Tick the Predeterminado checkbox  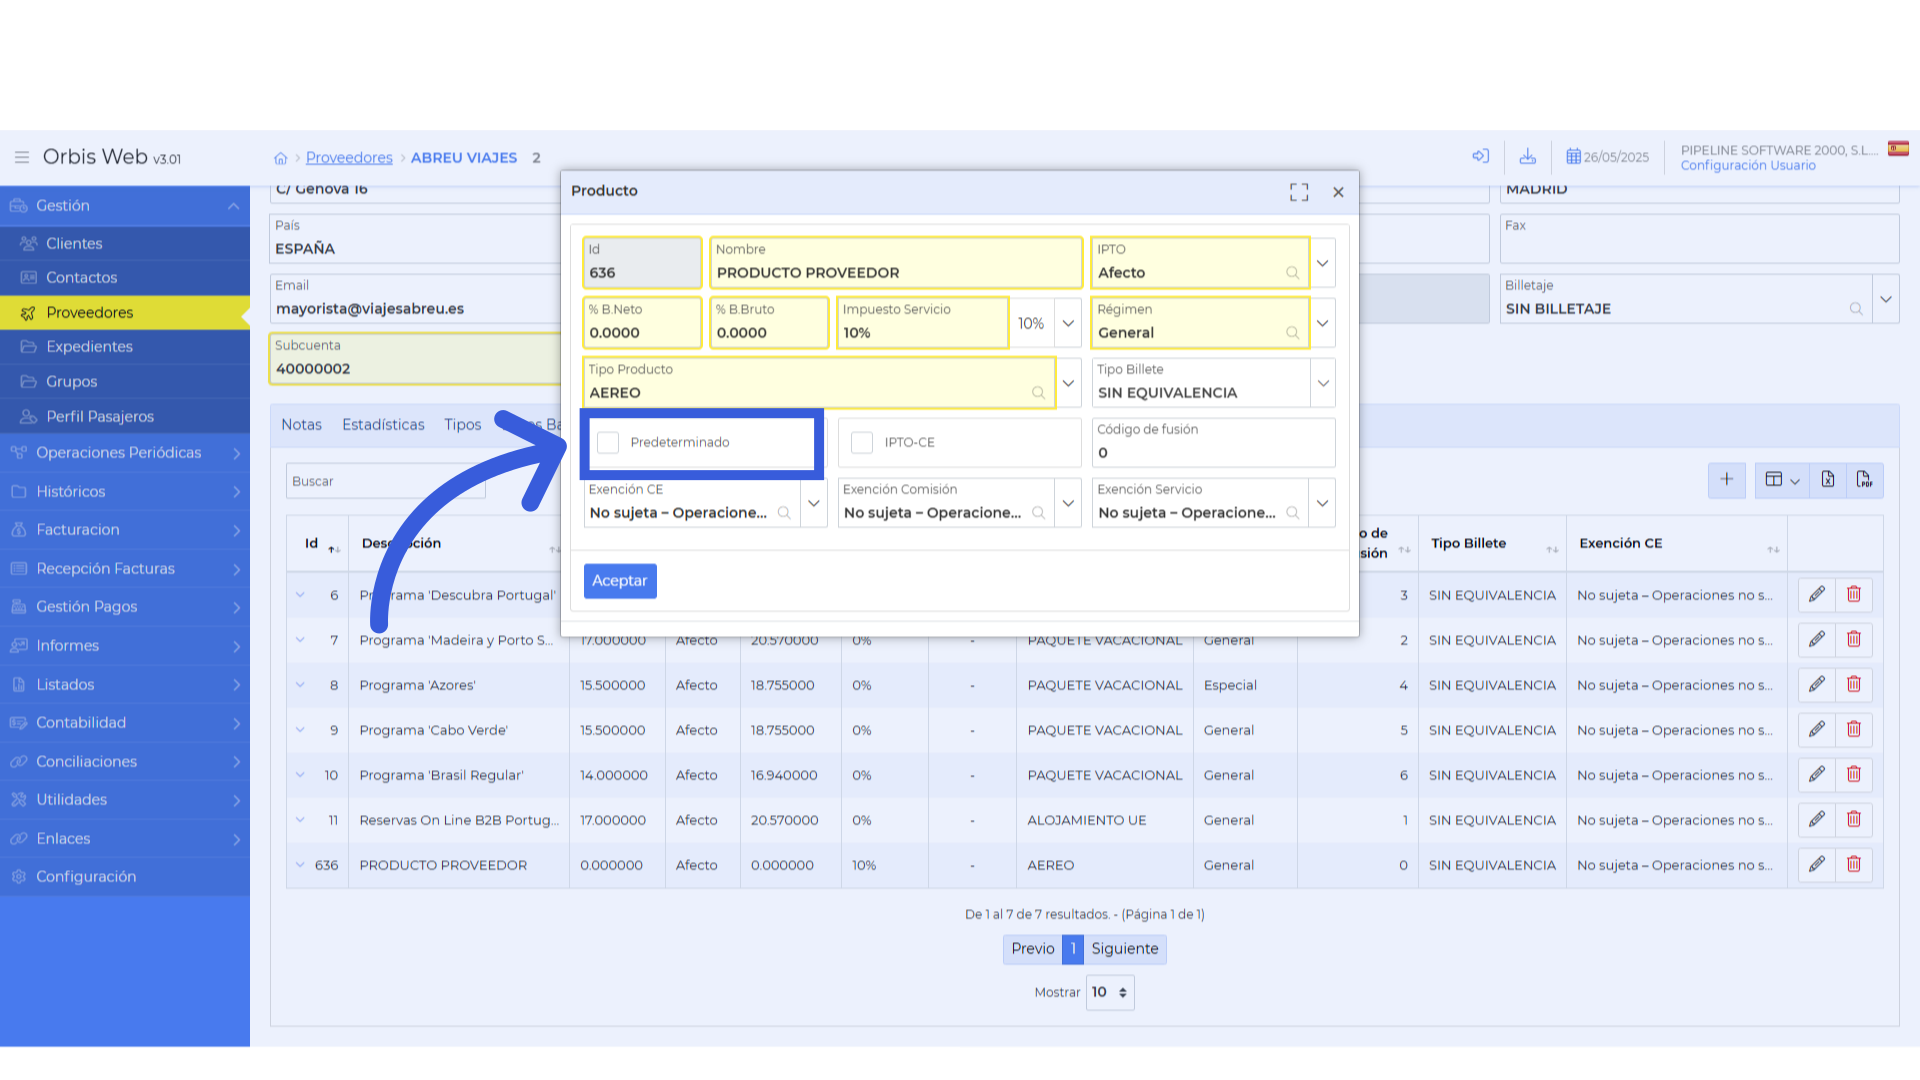point(608,442)
